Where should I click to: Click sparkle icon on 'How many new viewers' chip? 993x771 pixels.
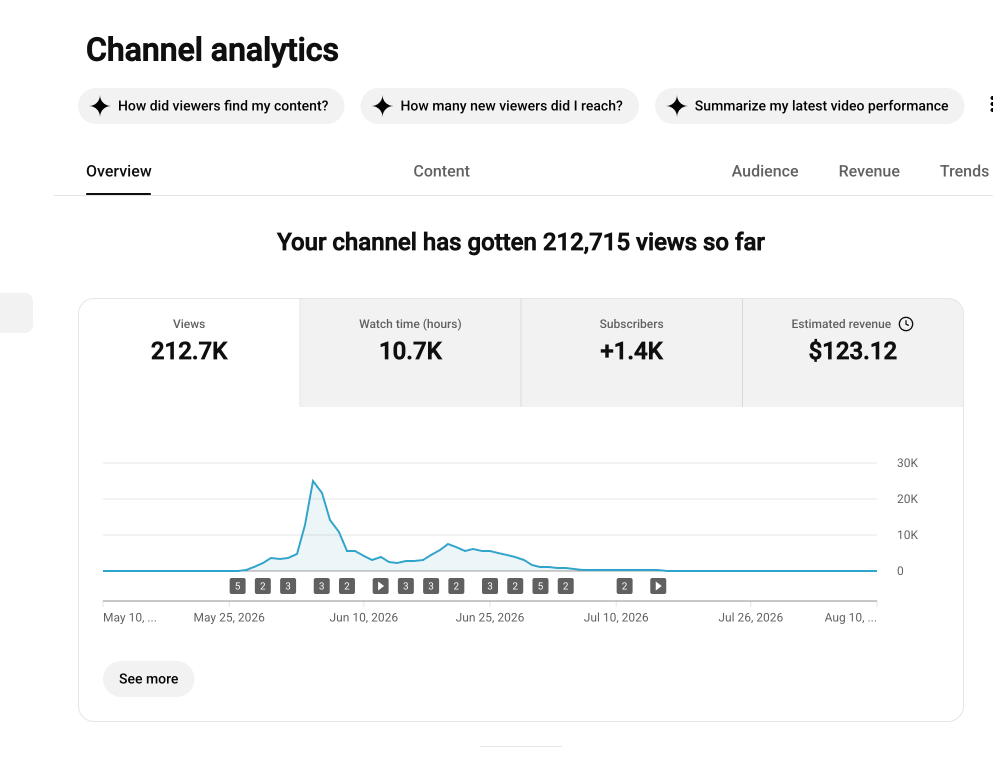tap(383, 106)
